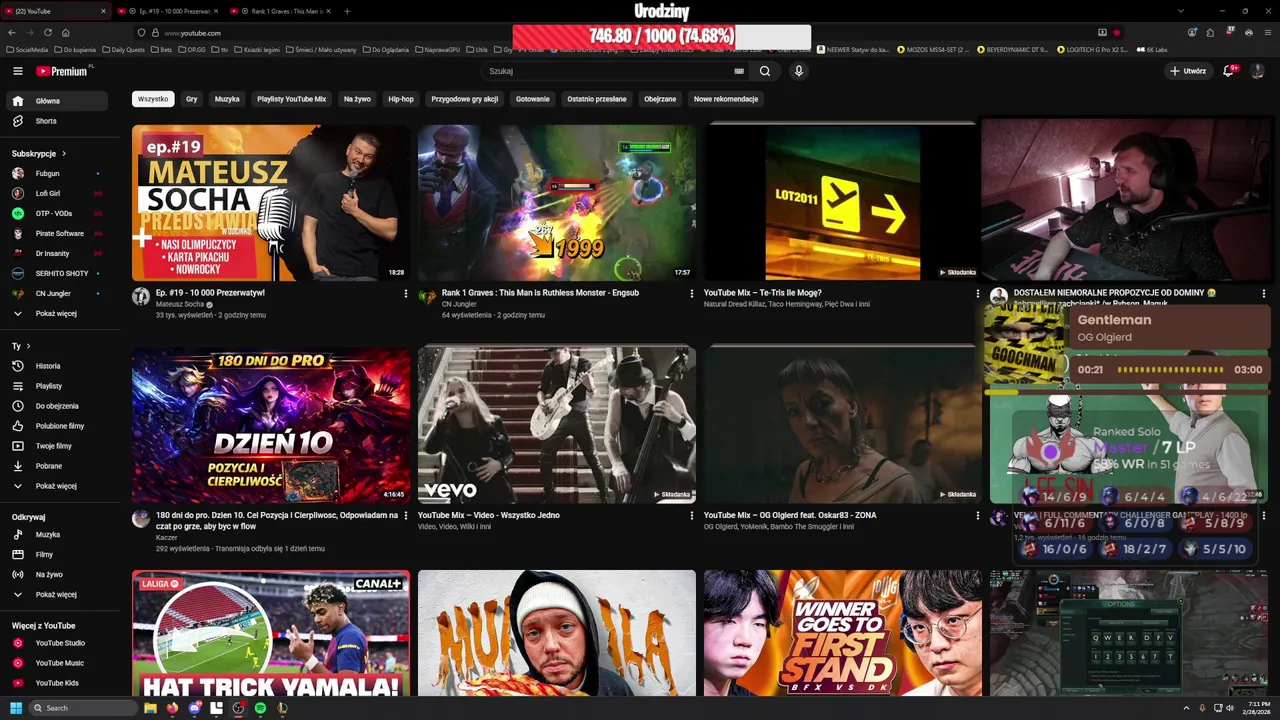The width and height of the screenshot is (1280, 720).
Task: Launch YouTube Music from sidebar
Action: 58,663
